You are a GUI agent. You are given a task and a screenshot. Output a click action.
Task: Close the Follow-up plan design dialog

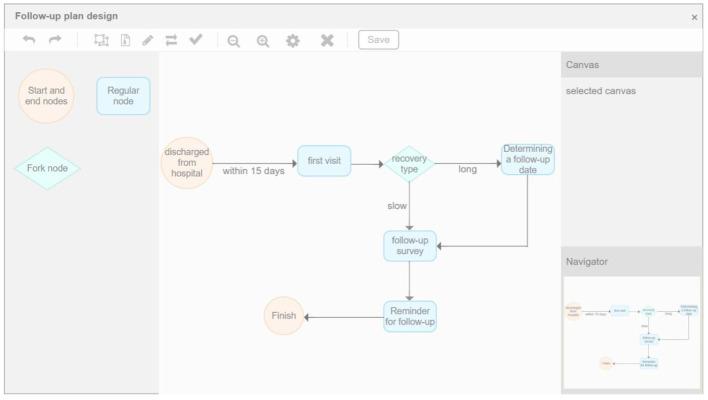tap(695, 17)
